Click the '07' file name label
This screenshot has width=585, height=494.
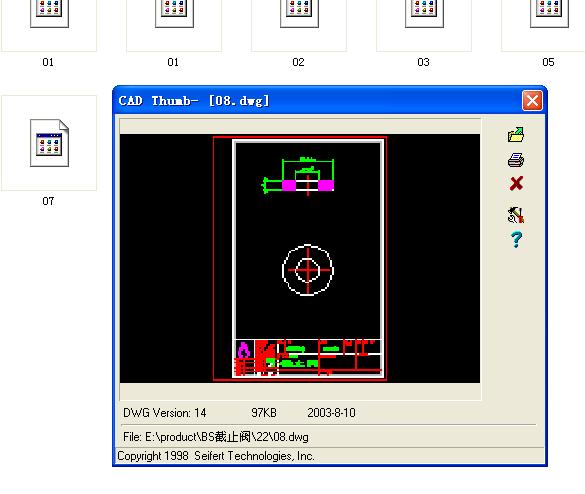tap(48, 201)
